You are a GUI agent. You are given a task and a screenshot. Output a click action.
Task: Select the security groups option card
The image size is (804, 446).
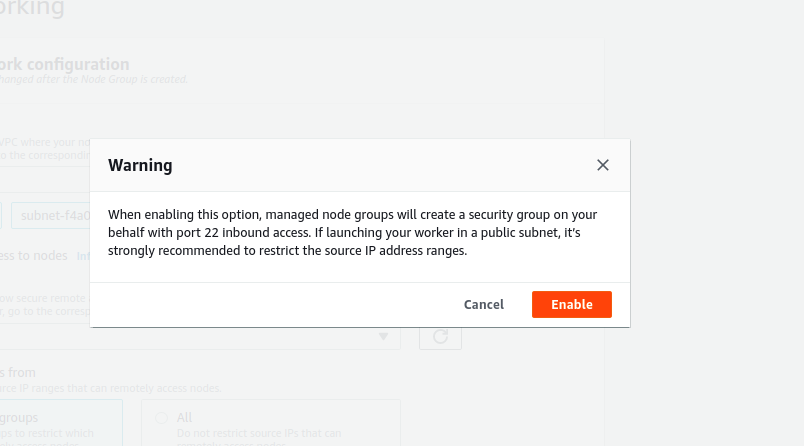[61, 423]
